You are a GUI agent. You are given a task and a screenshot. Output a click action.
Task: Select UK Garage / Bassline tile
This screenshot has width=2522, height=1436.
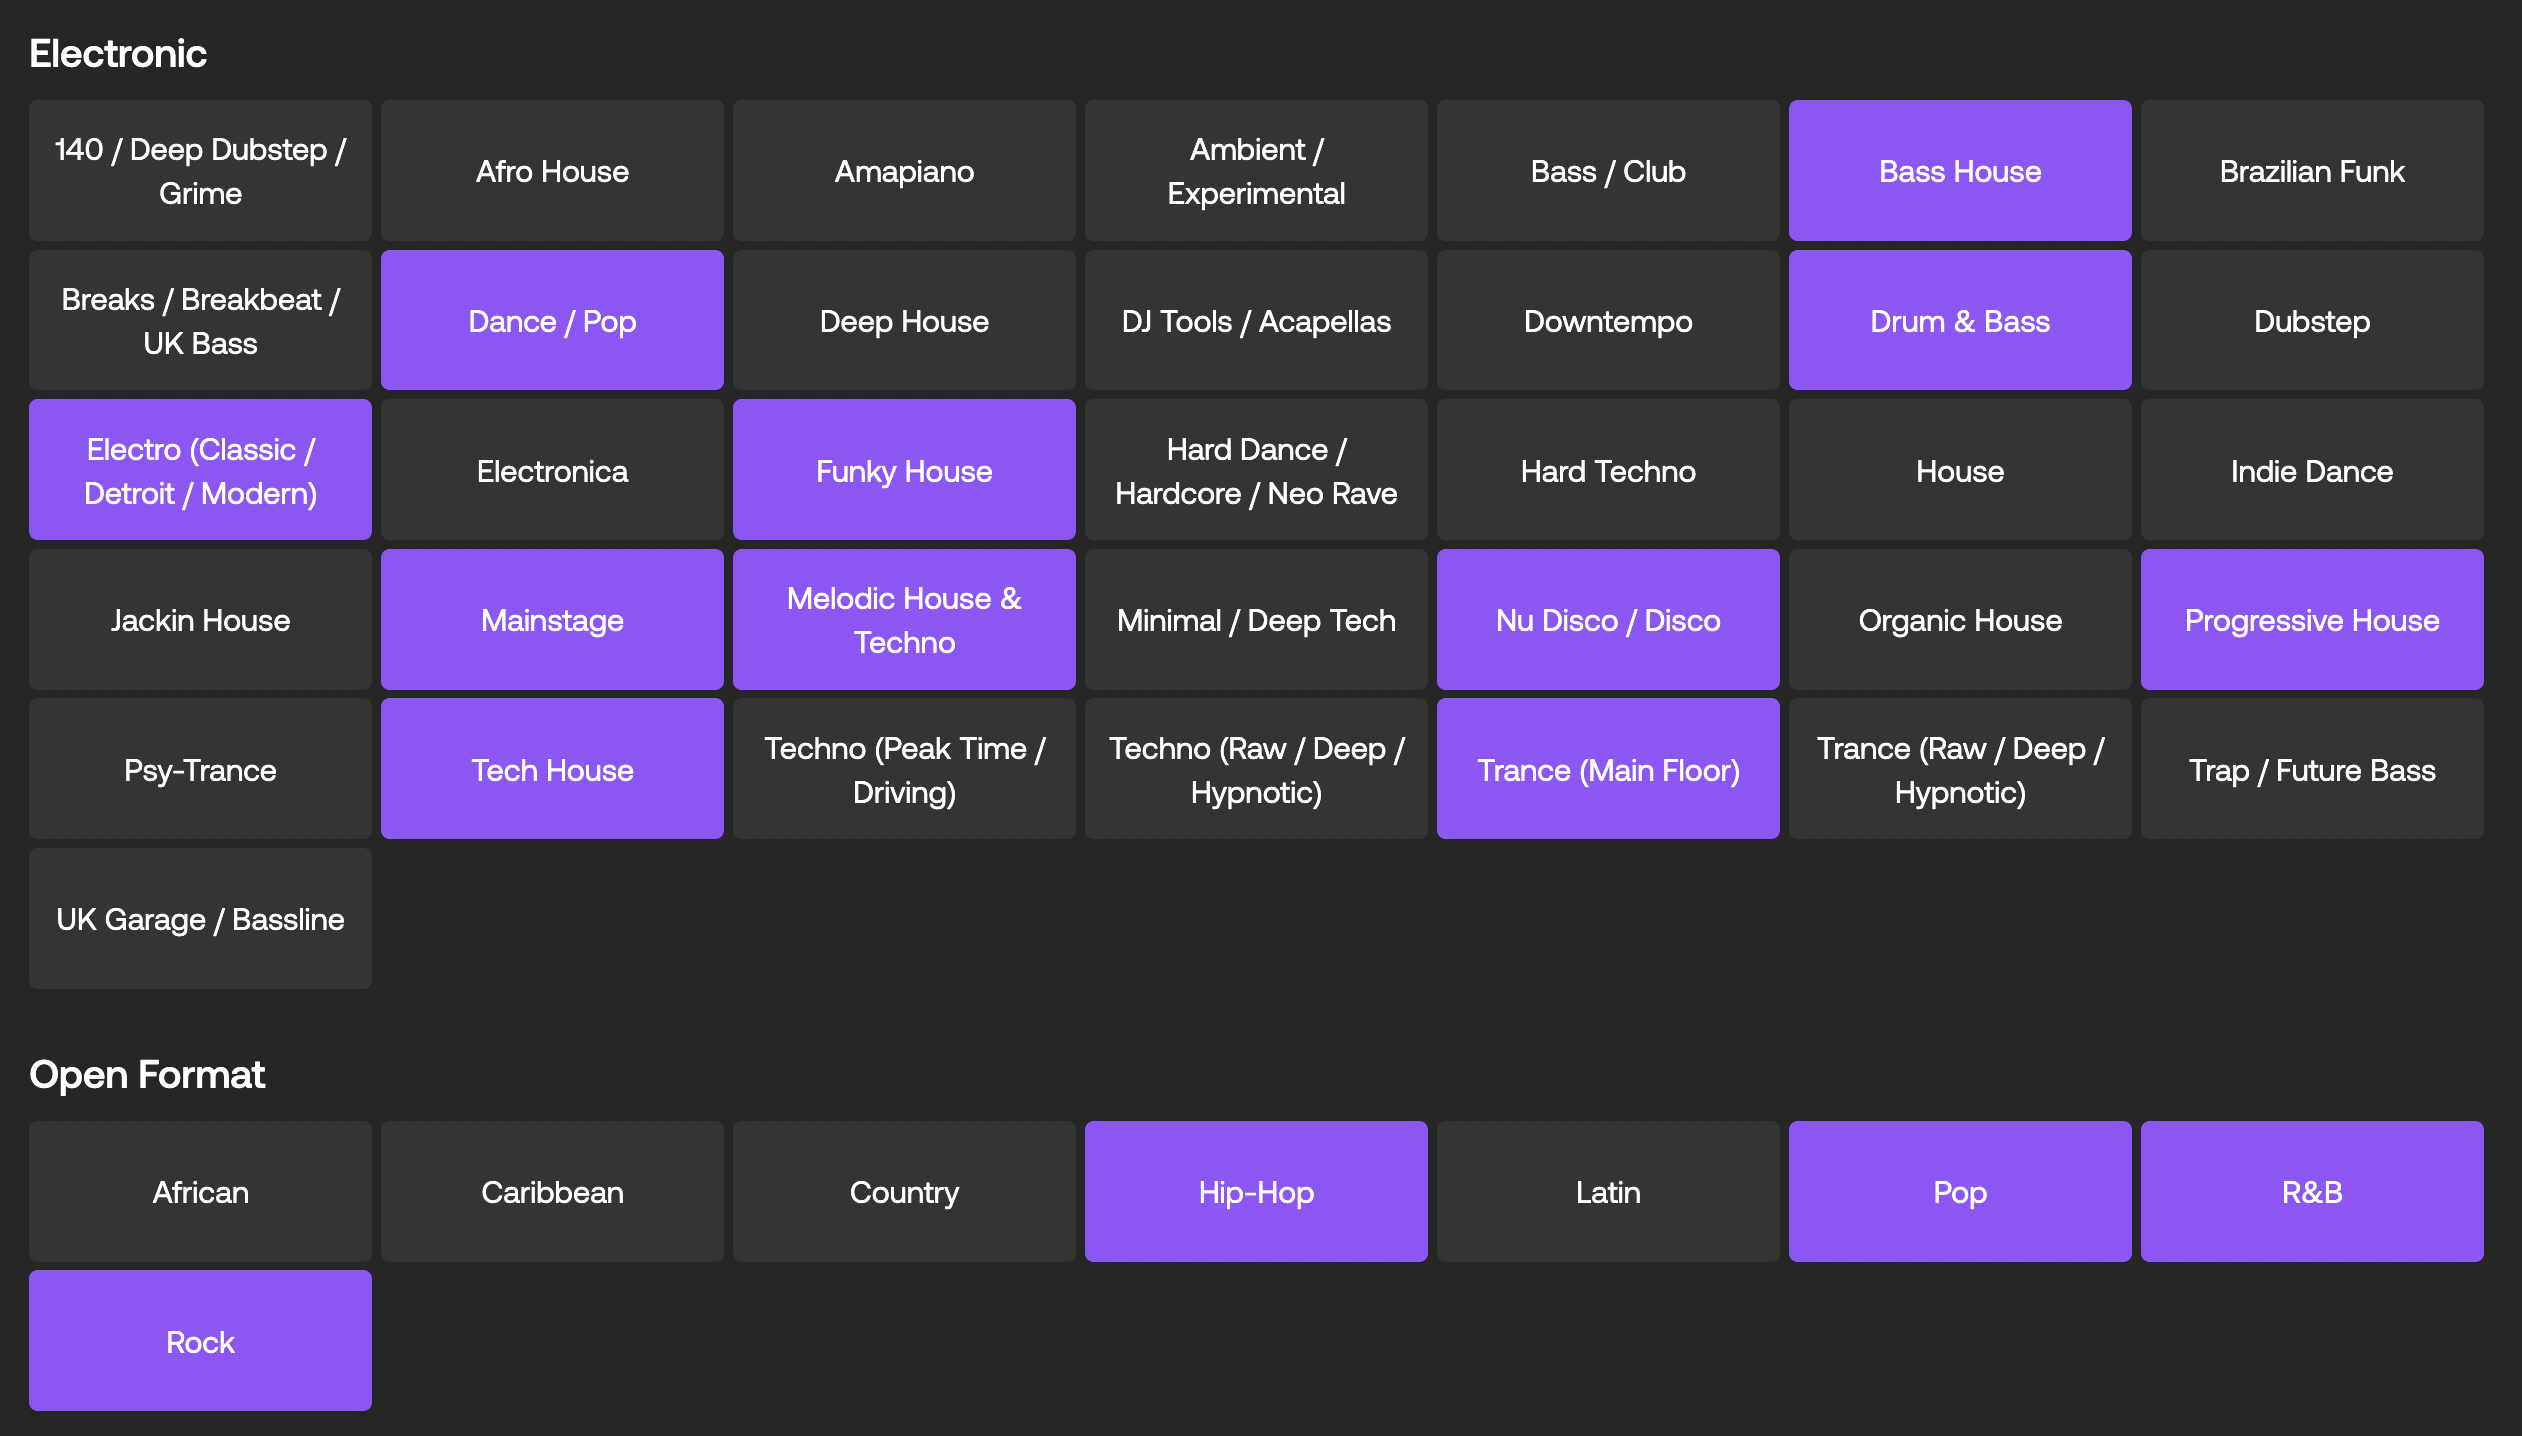click(x=200, y=919)
